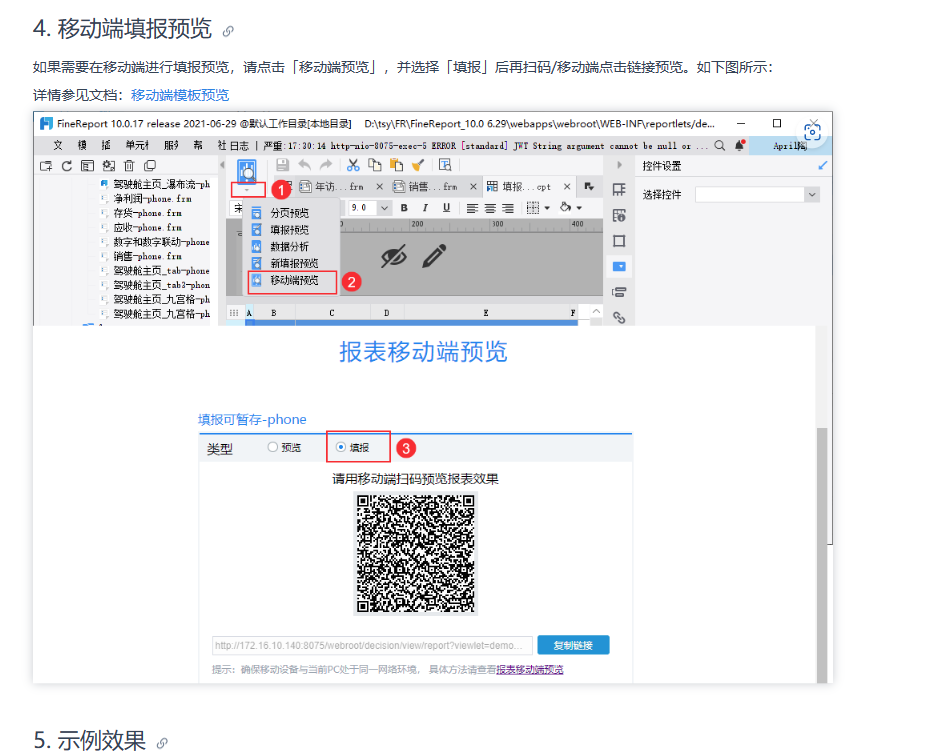The width and height of the screenshot is (936, 751).
Task: Click the vertical scrollbar of preview dialog
Action: pos(822,555)
